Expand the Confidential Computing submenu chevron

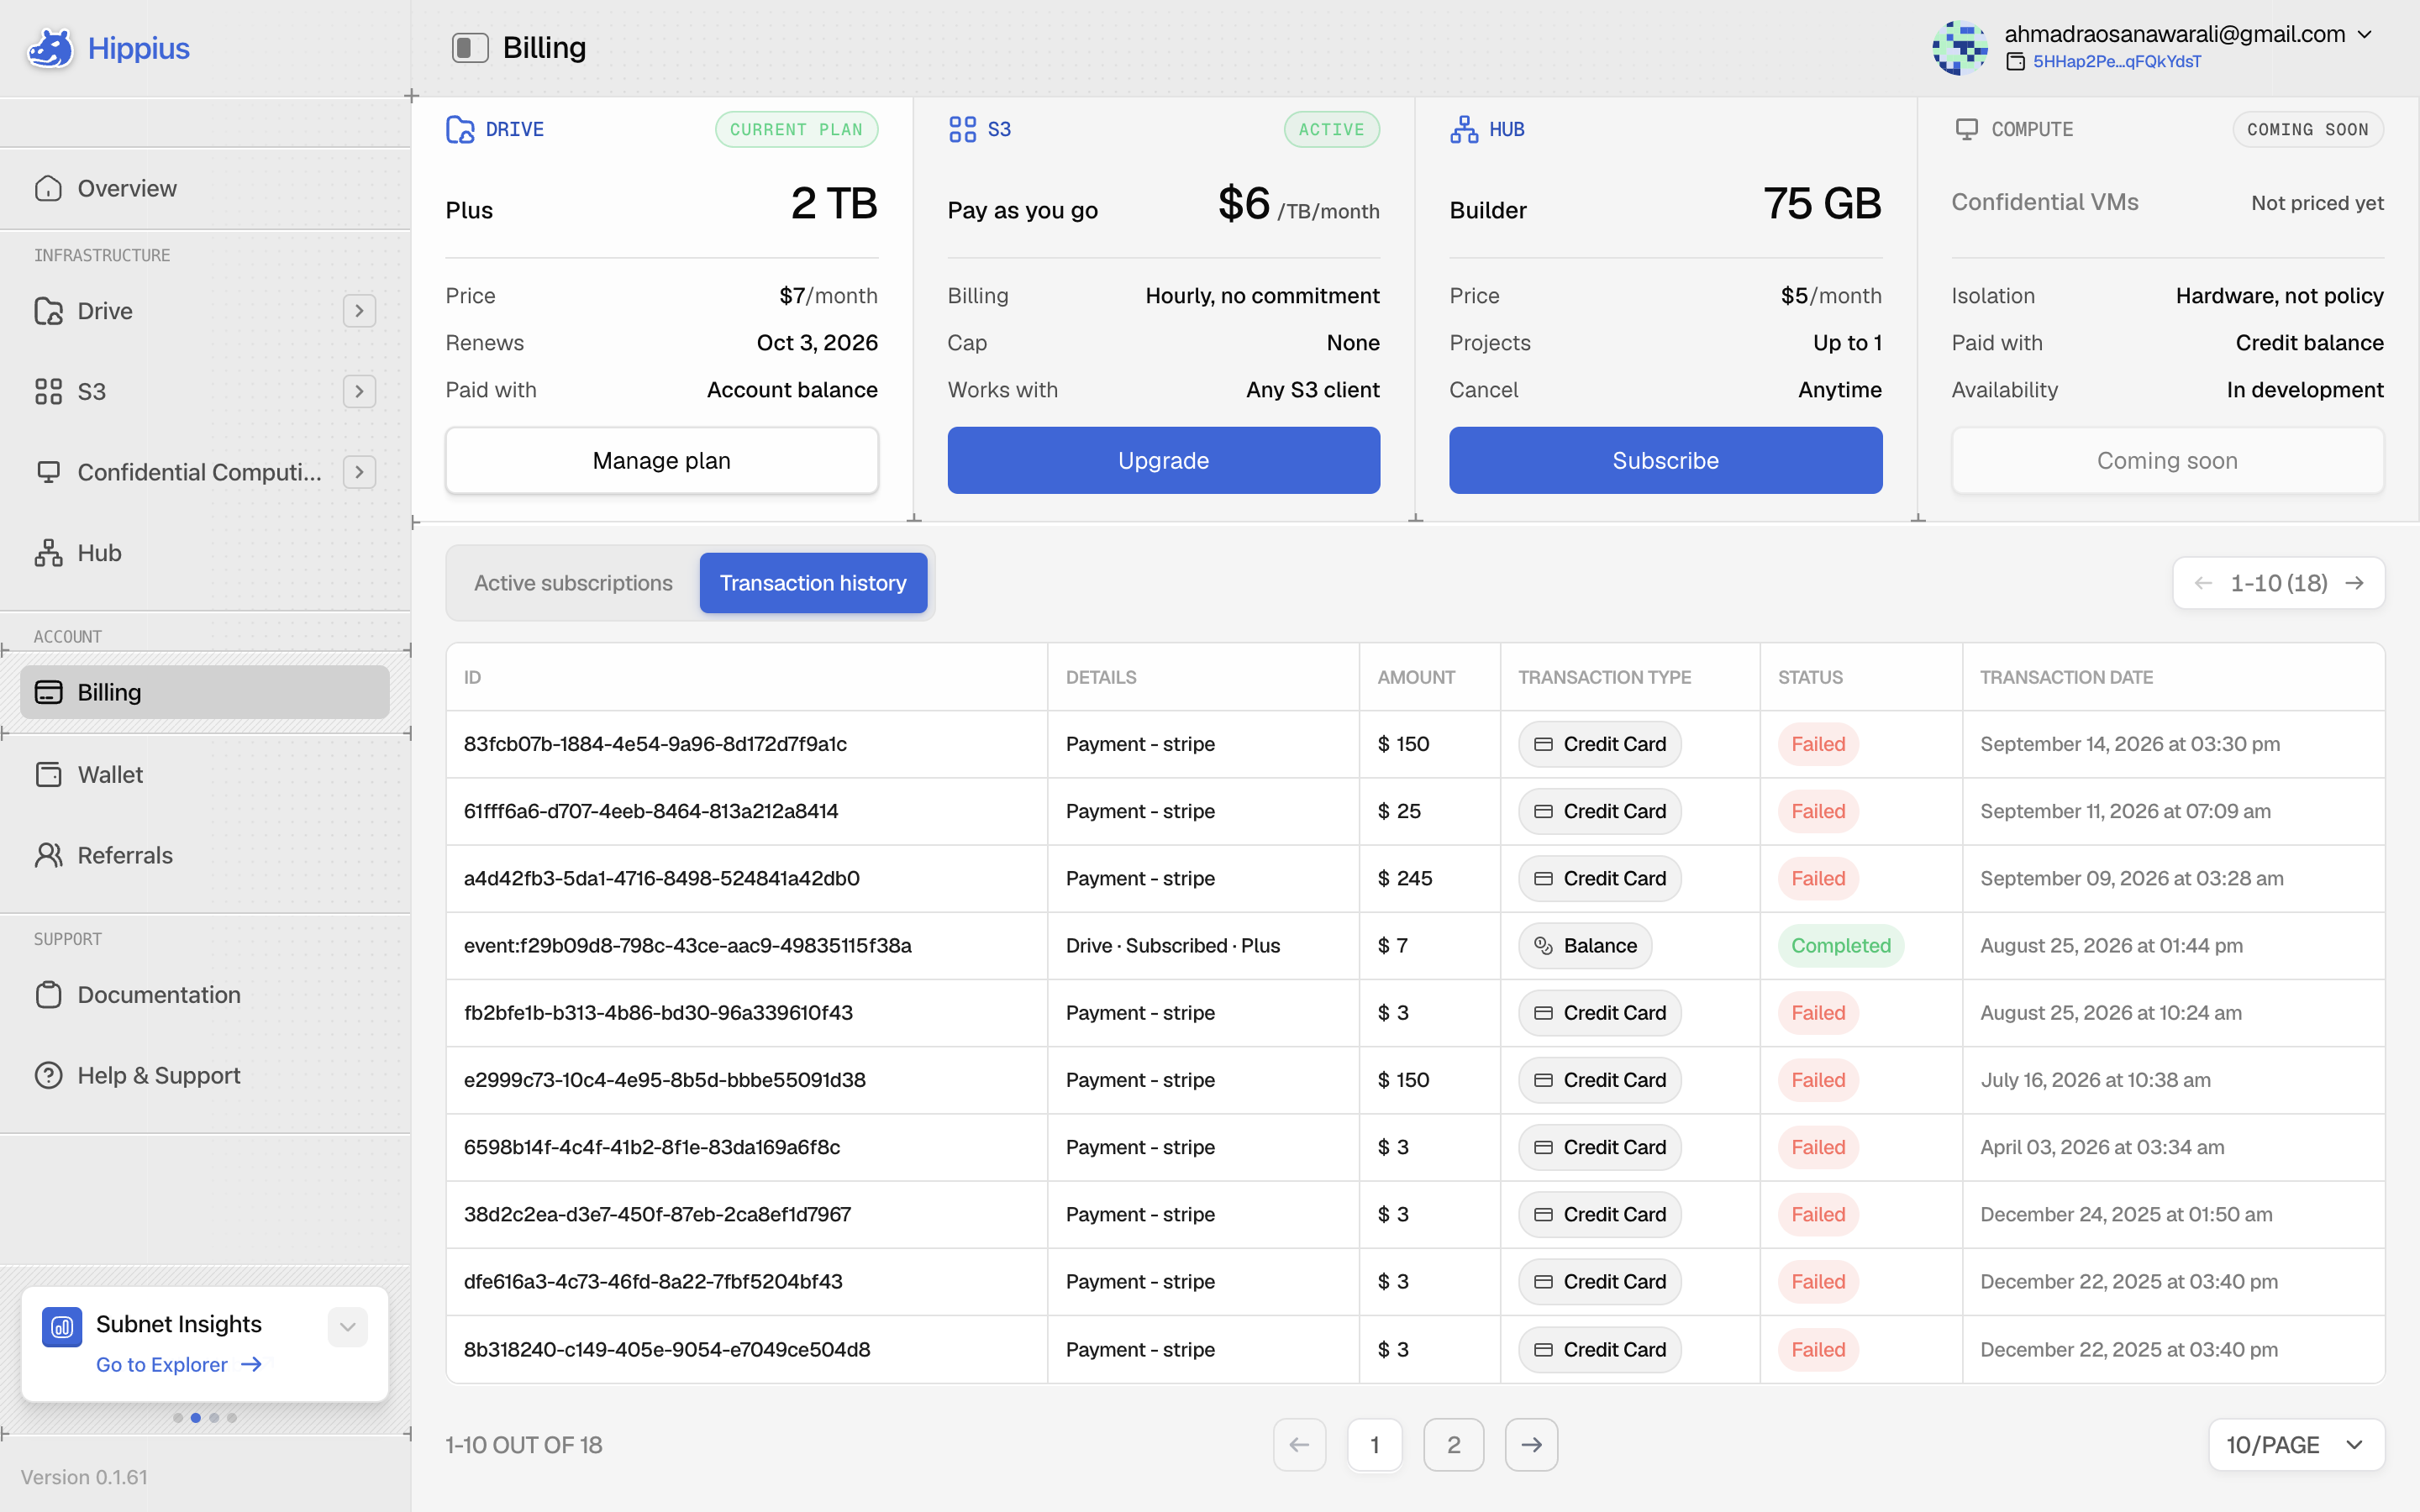click(359, 472)
